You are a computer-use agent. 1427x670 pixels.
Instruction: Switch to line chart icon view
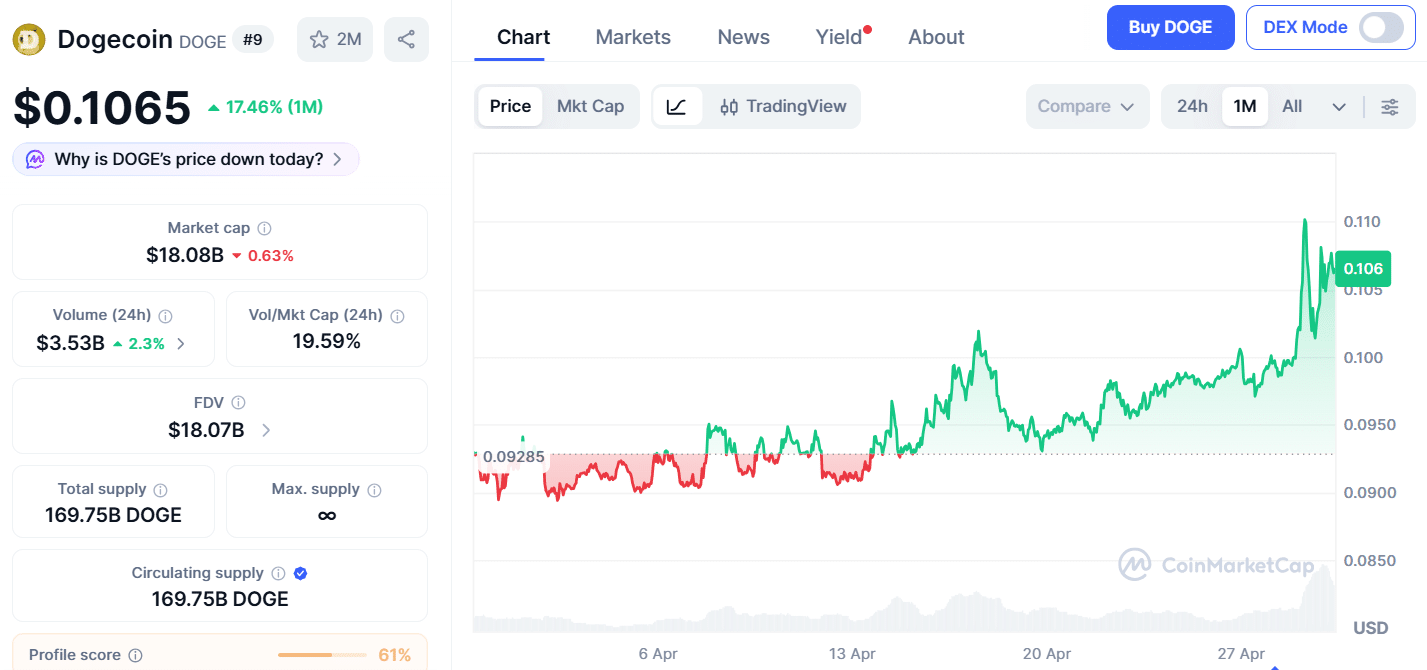pos(677,107)
